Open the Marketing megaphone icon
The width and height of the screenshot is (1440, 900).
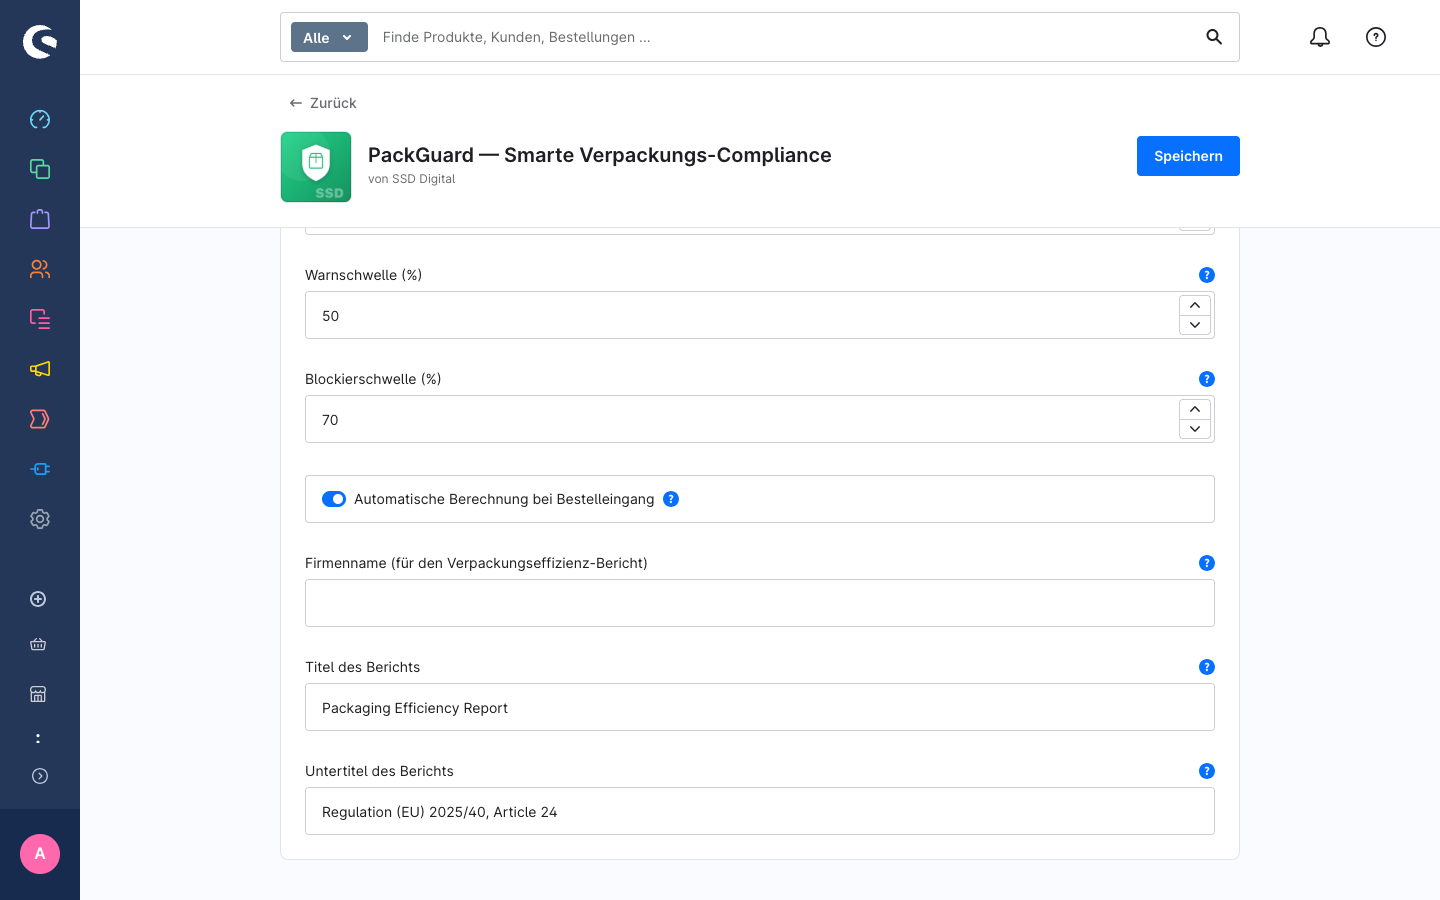40,369
